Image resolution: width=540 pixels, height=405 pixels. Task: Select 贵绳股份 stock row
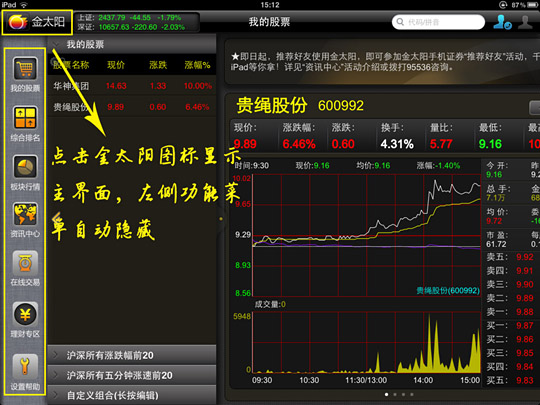[132, 107]
